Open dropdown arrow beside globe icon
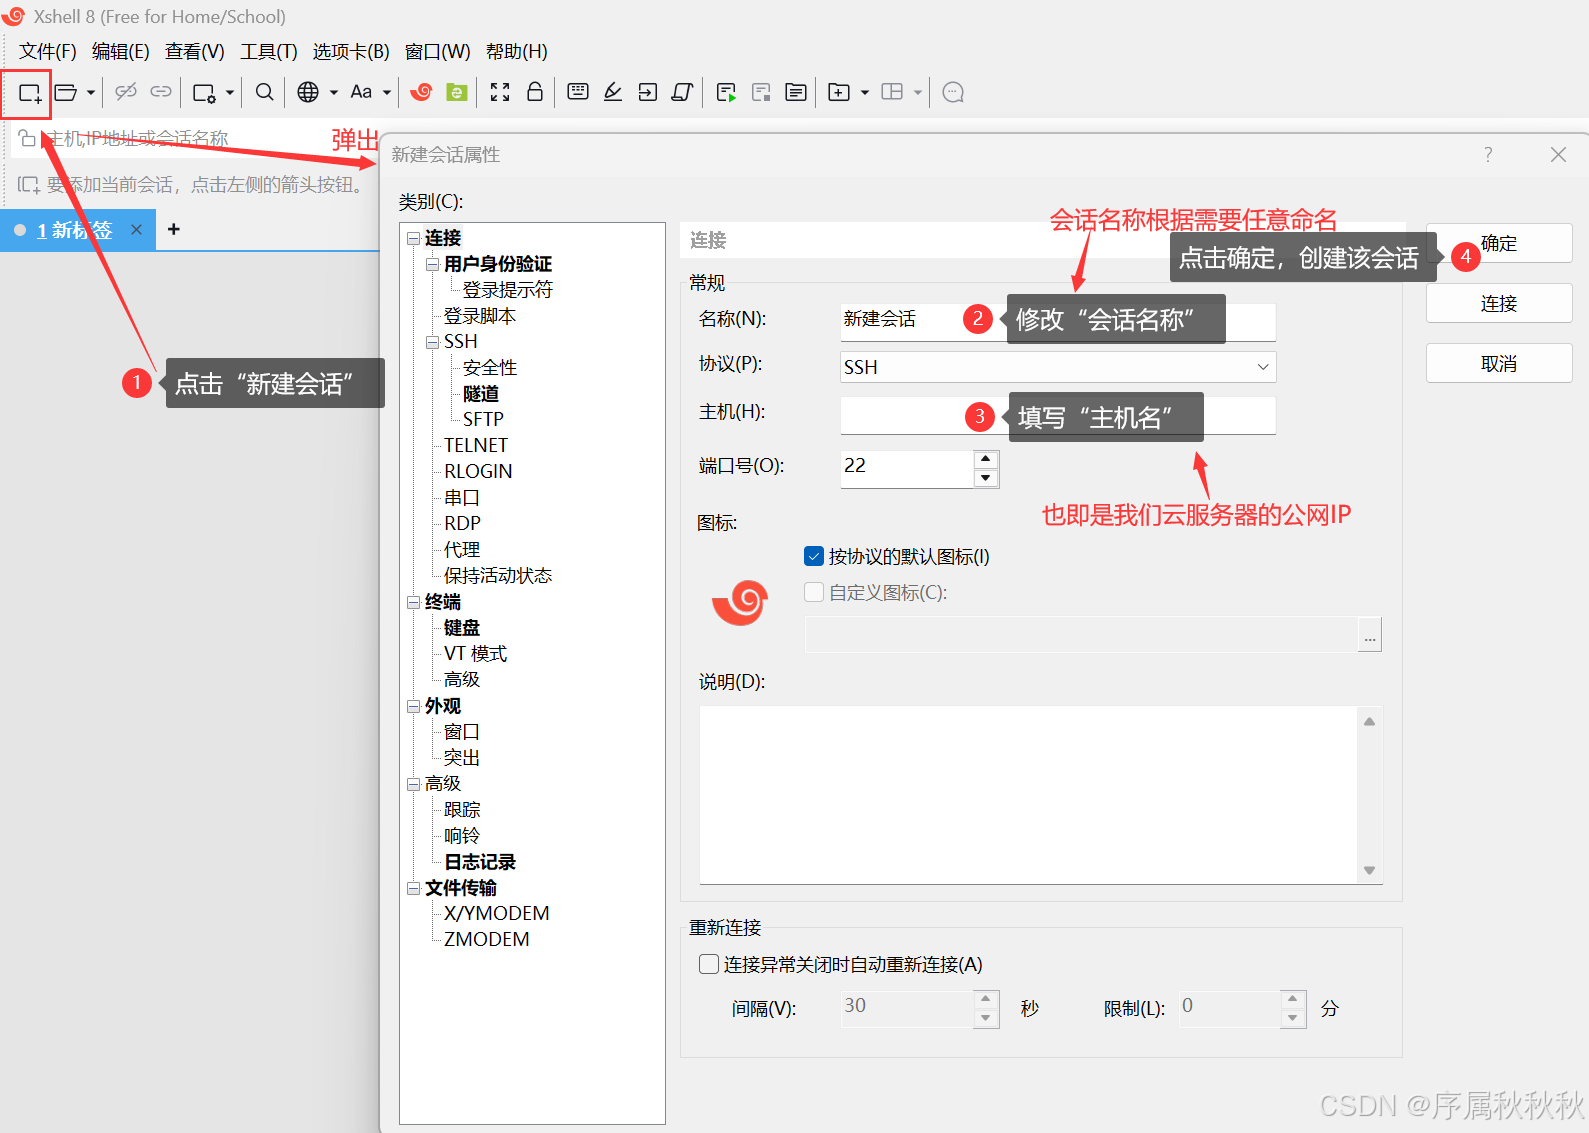This screenshot has width=1589, height=1133. click(x=334, y=92)
